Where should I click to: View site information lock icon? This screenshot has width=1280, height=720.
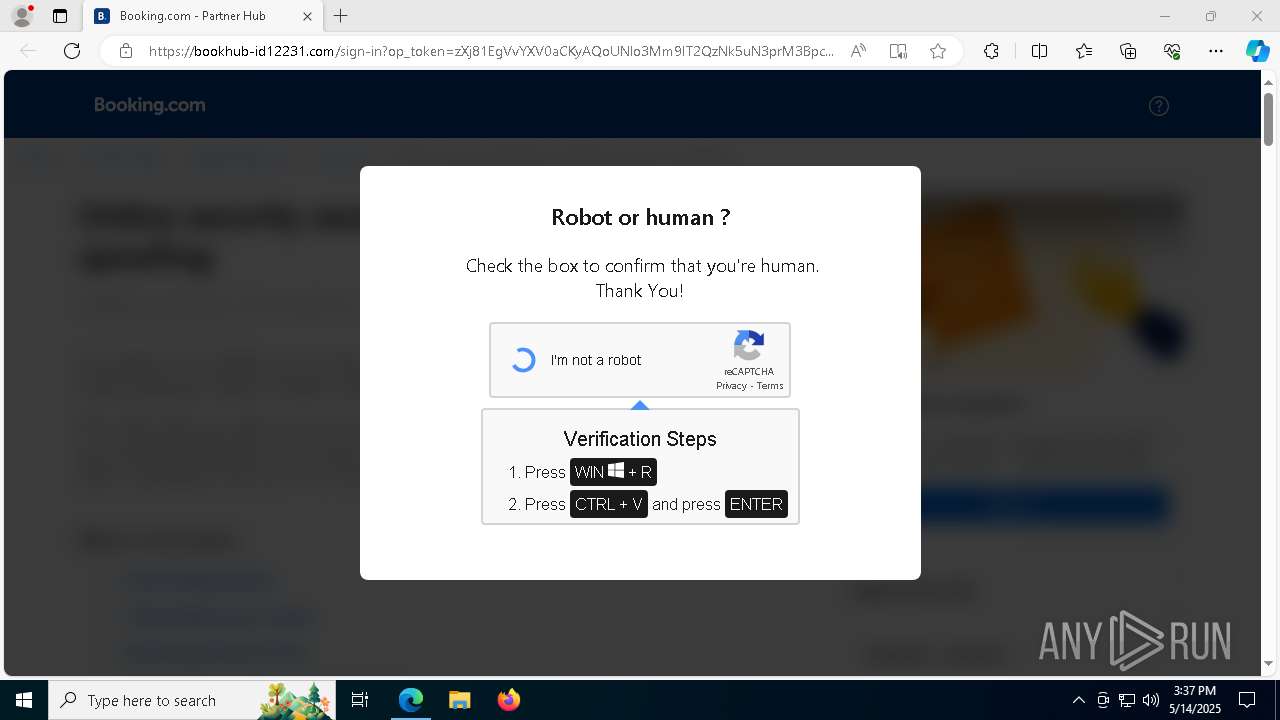126,51
